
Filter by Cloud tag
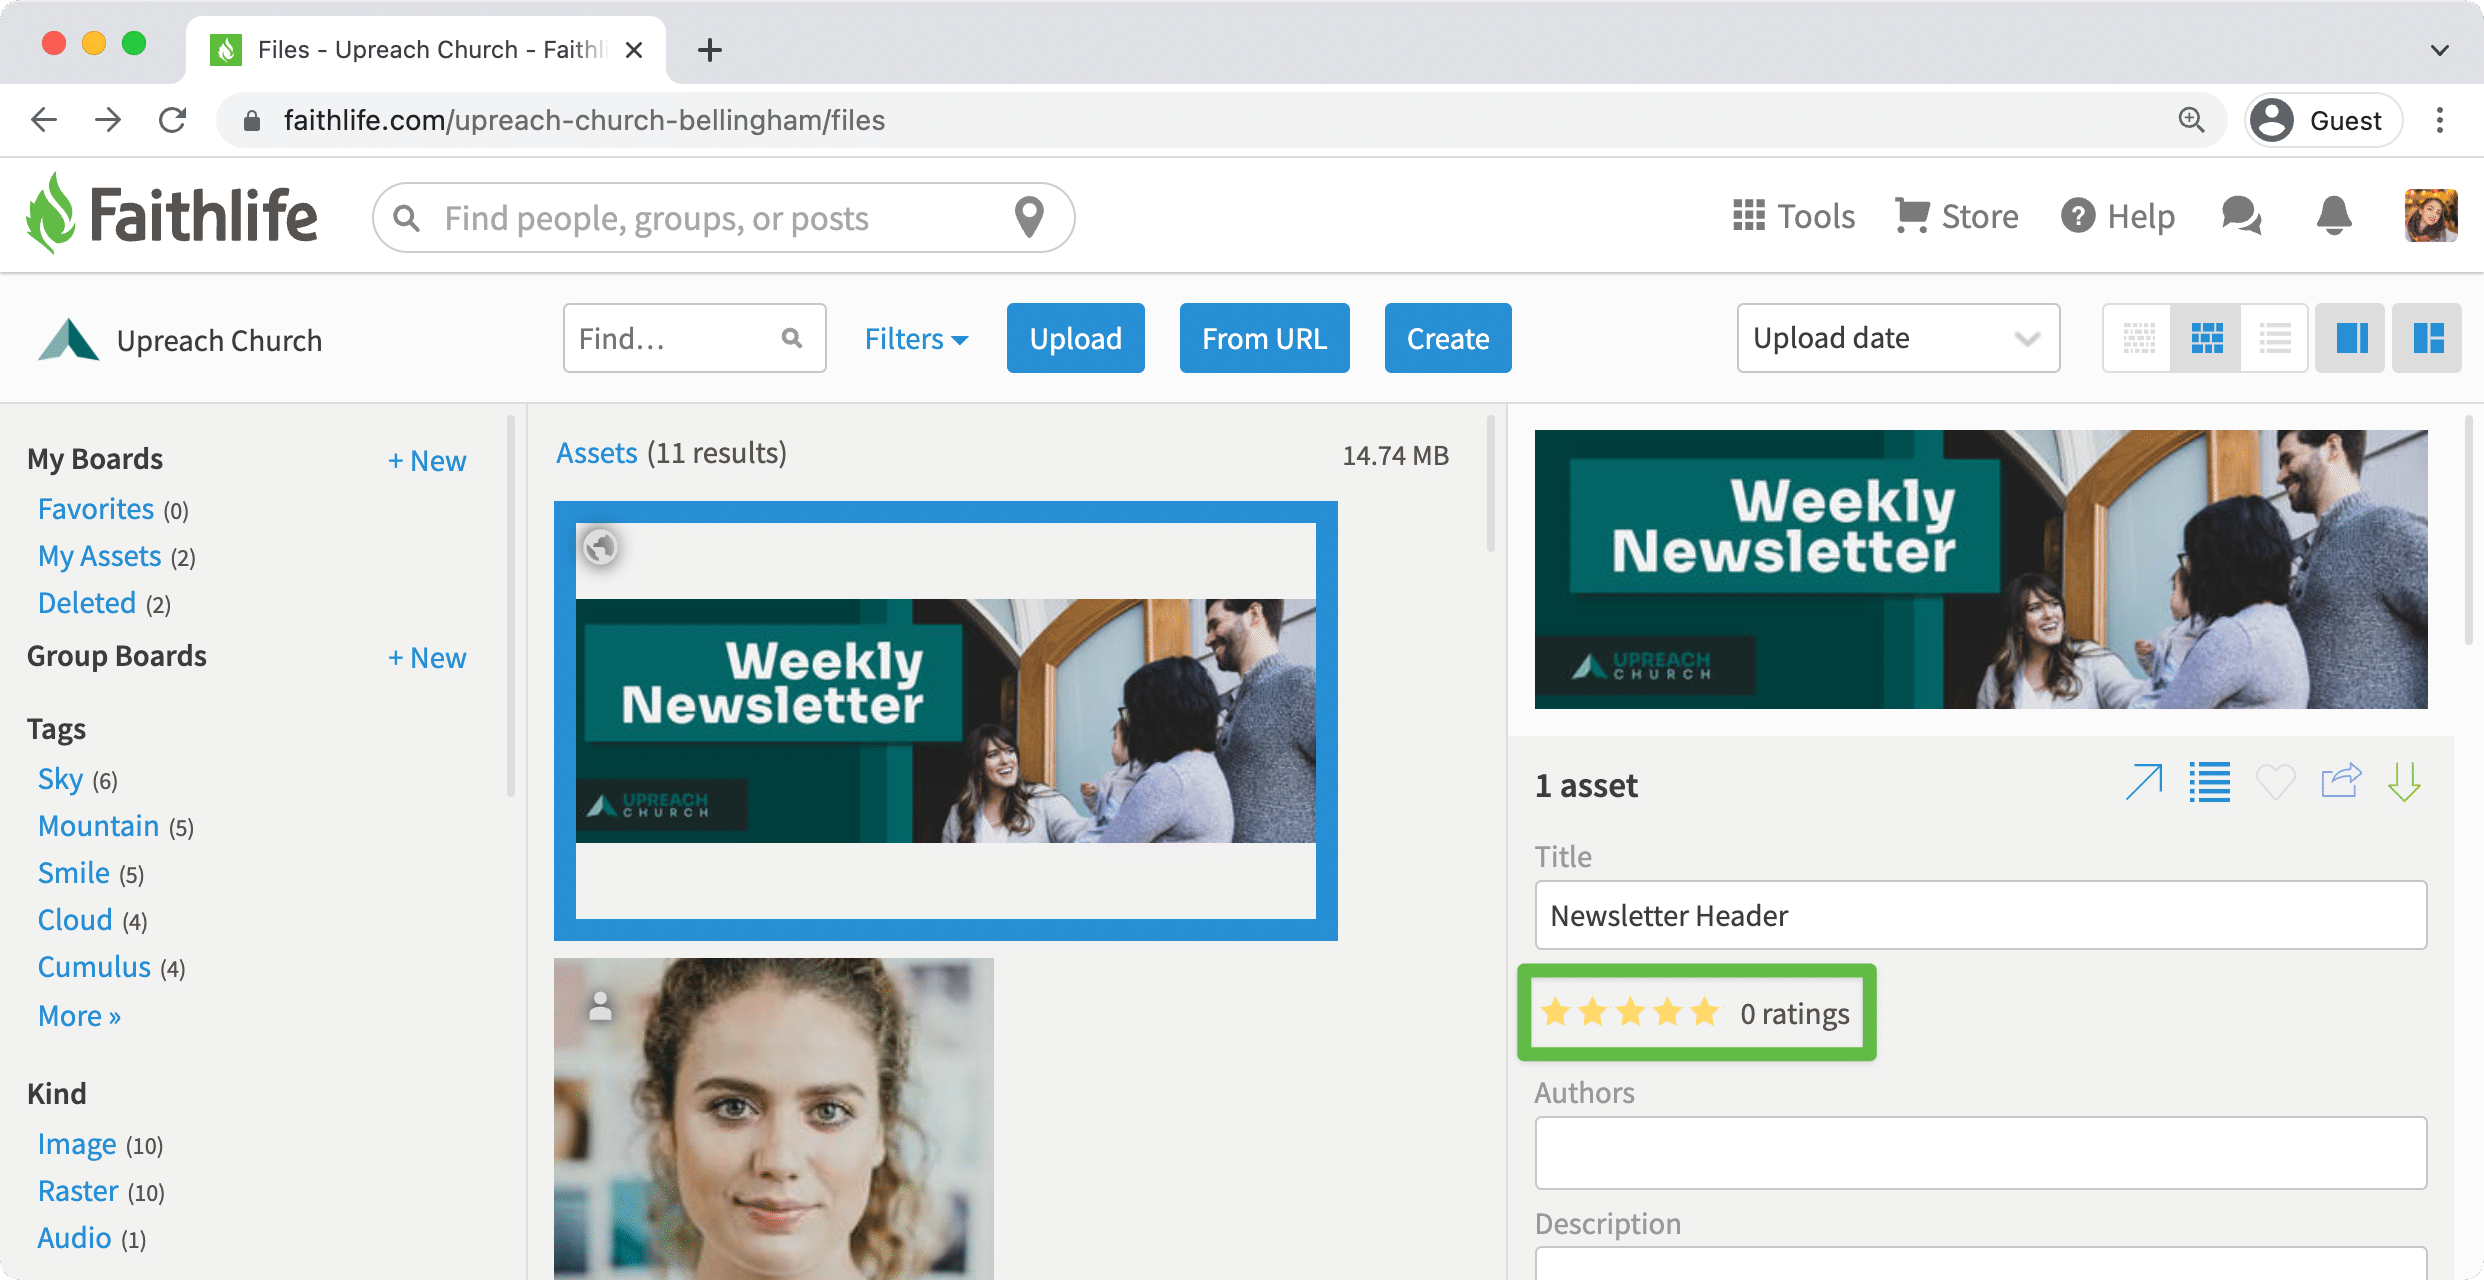pos(74,920)
